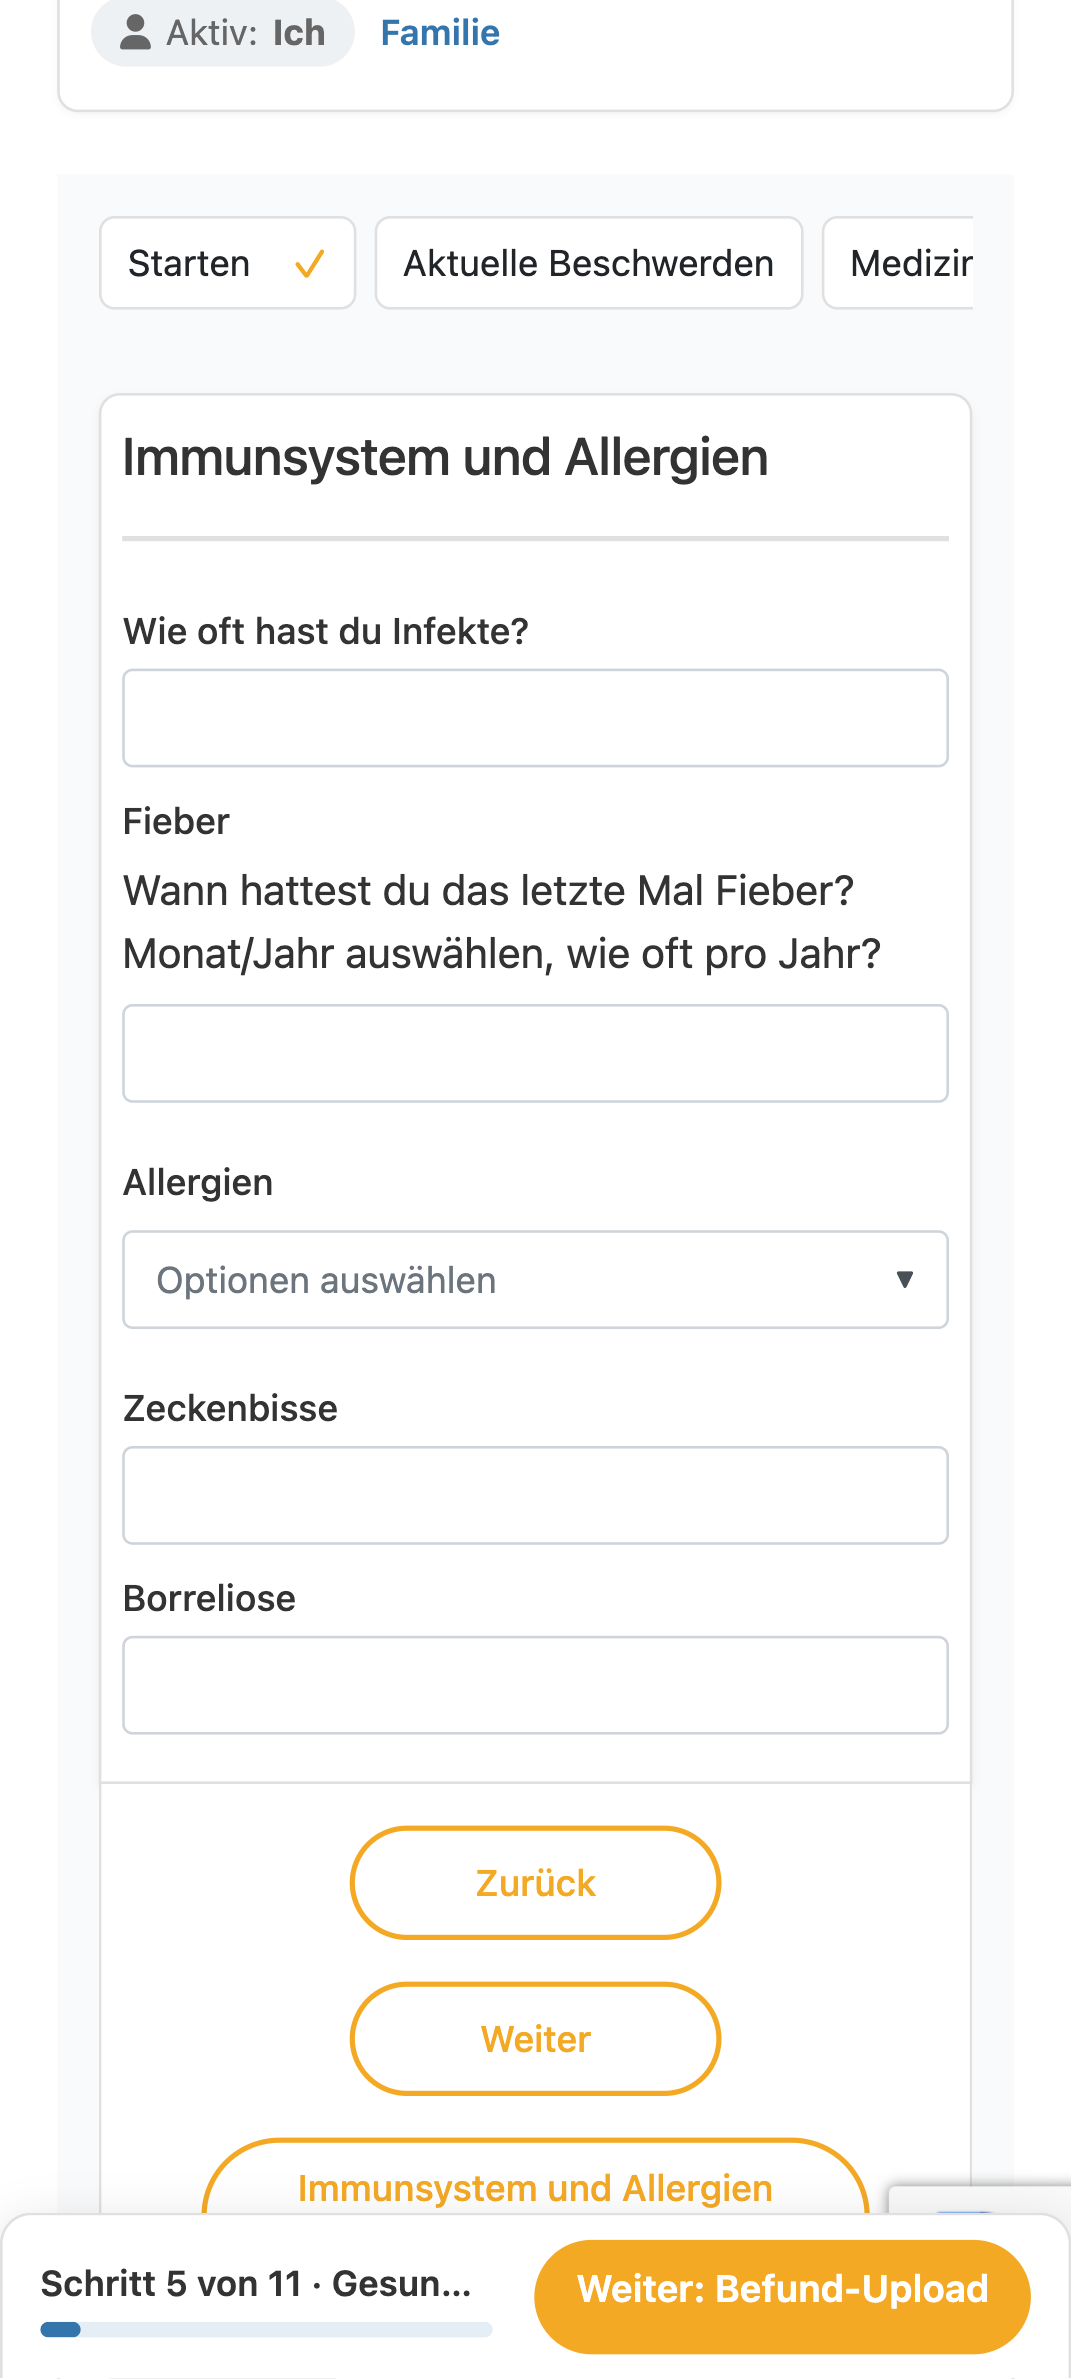The width and height of the screenshot is (1071, 2379).
Task: Click the Zeckenbisse text field
Action: (535, 1495)
